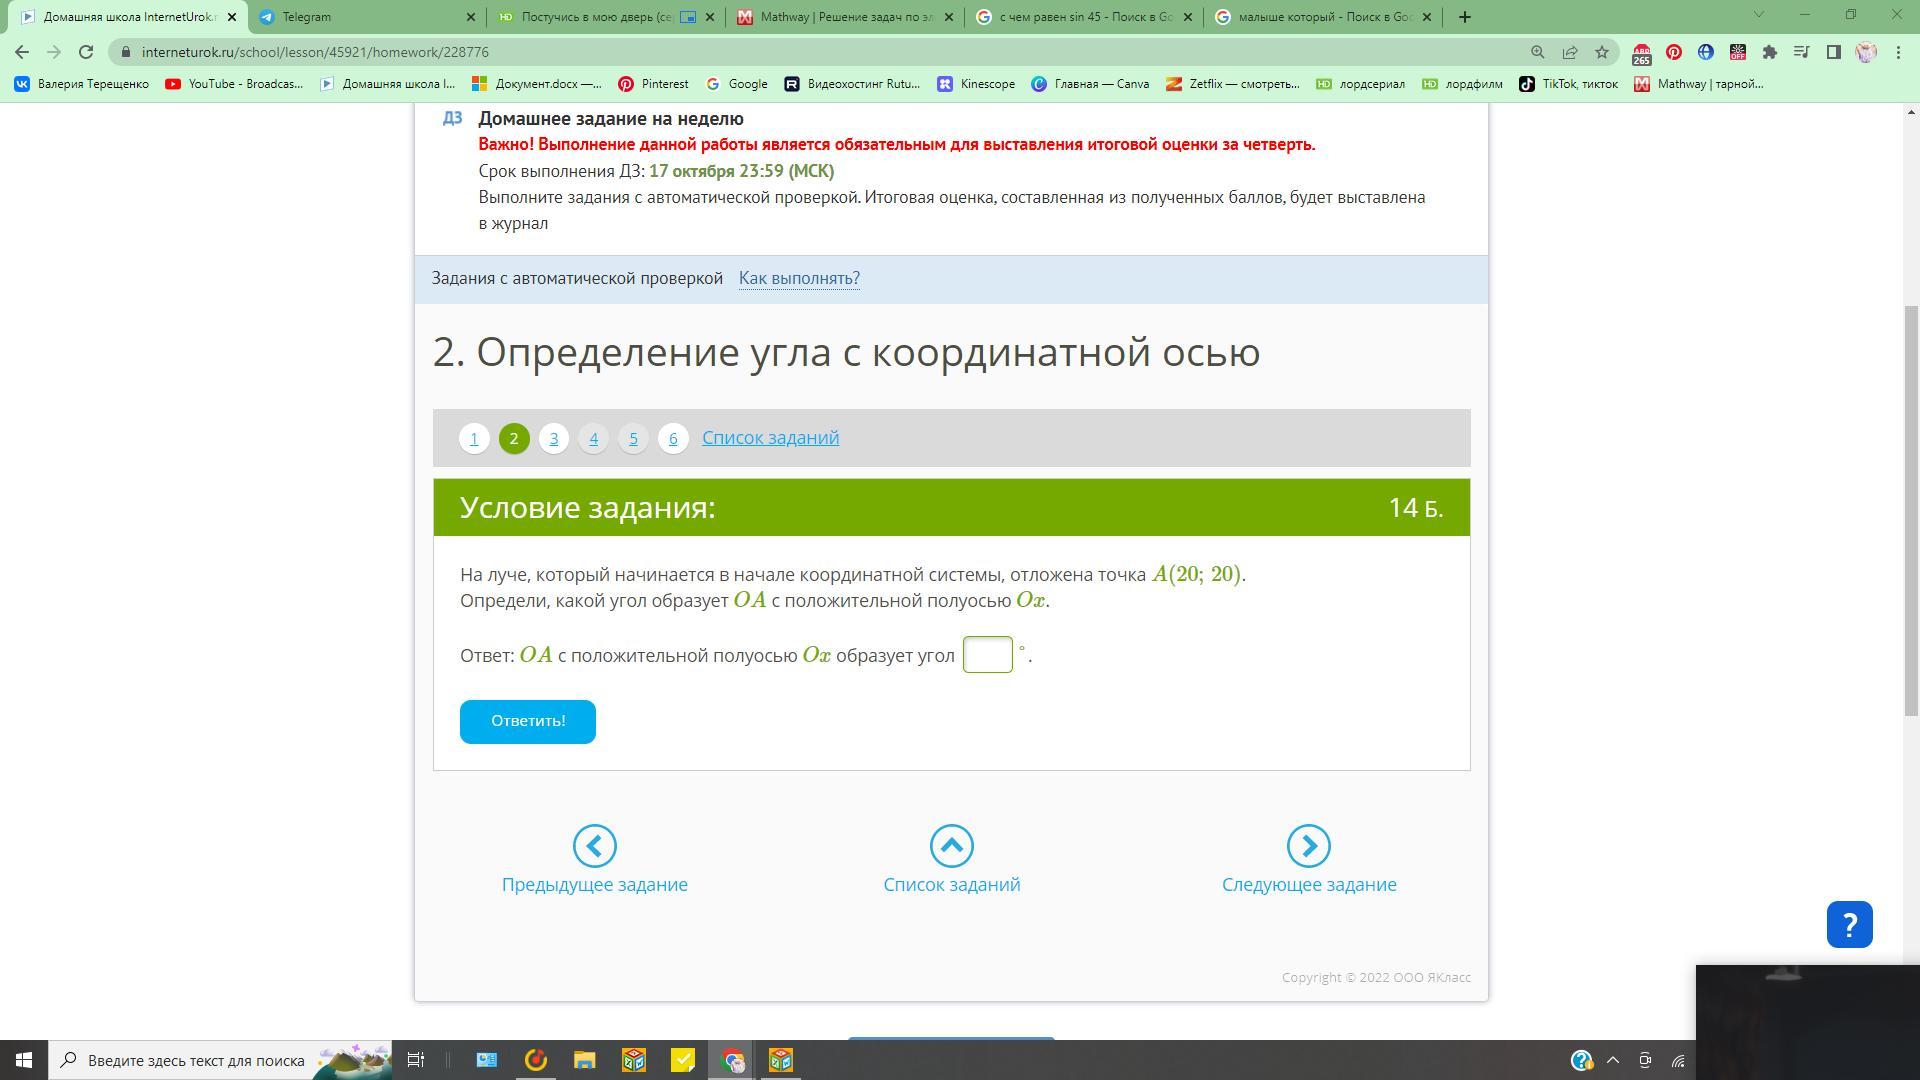Open the Как выполнять? link

[799, 278]
